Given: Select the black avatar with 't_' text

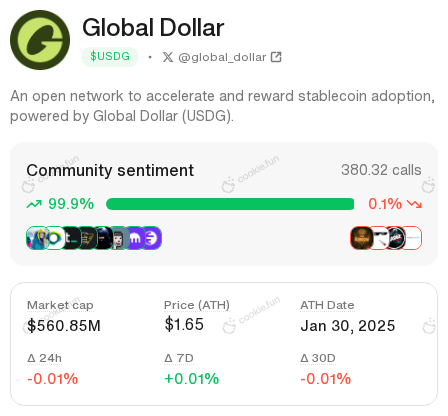Looking at the screenshot, I should click(71, 238).
